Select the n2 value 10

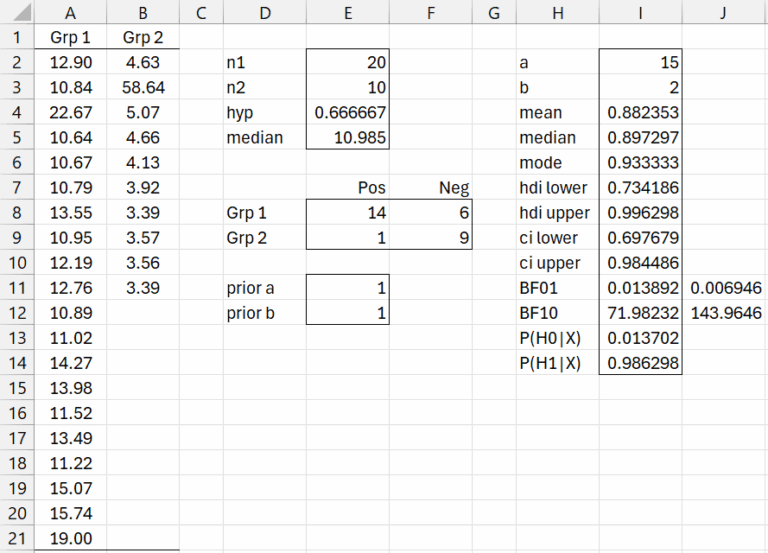click(x=348, y=87)
